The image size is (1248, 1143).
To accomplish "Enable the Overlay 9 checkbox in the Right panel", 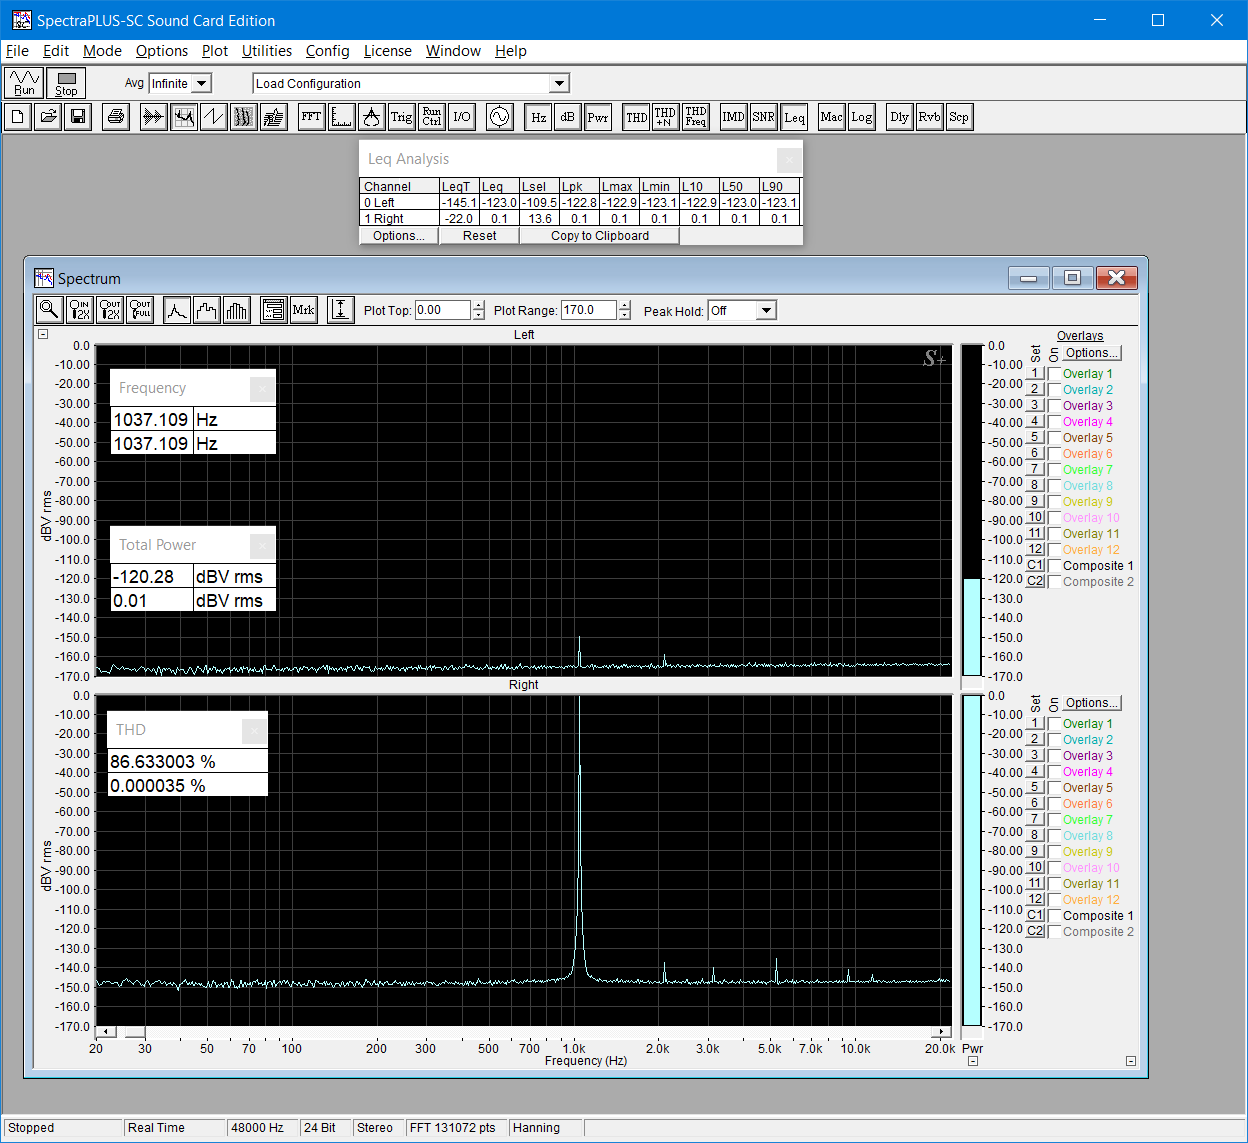I will pyautogui.click(x=1054, y=852).
